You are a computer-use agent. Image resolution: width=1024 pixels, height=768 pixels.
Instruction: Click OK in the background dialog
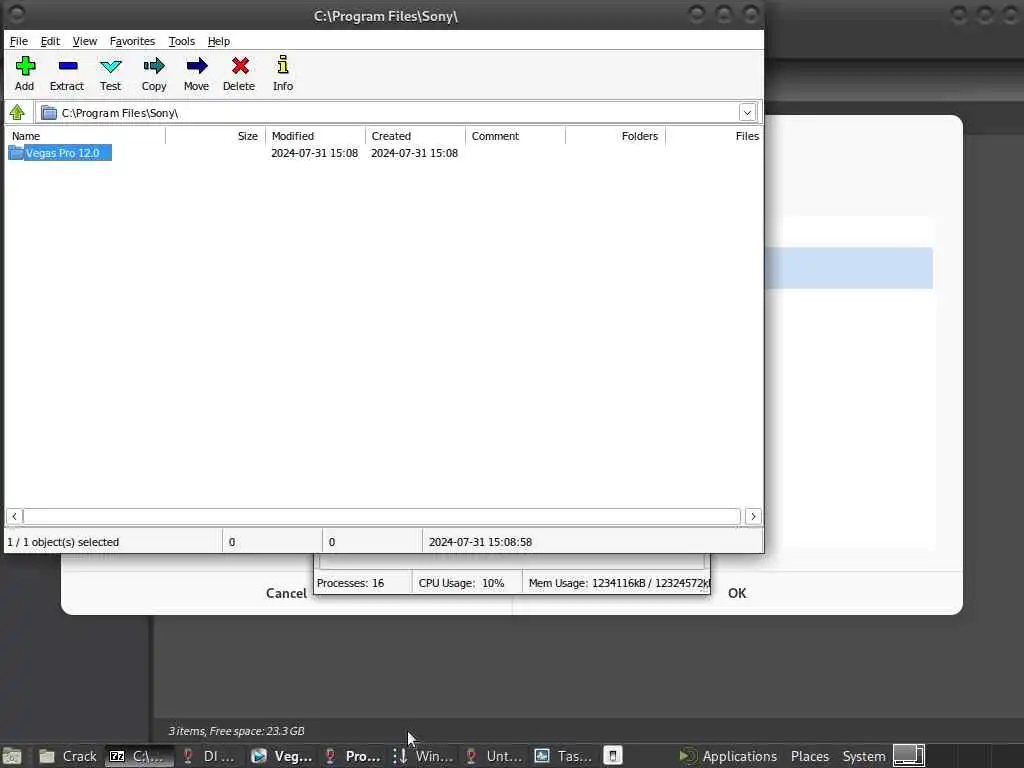click(x=737, y=593)
